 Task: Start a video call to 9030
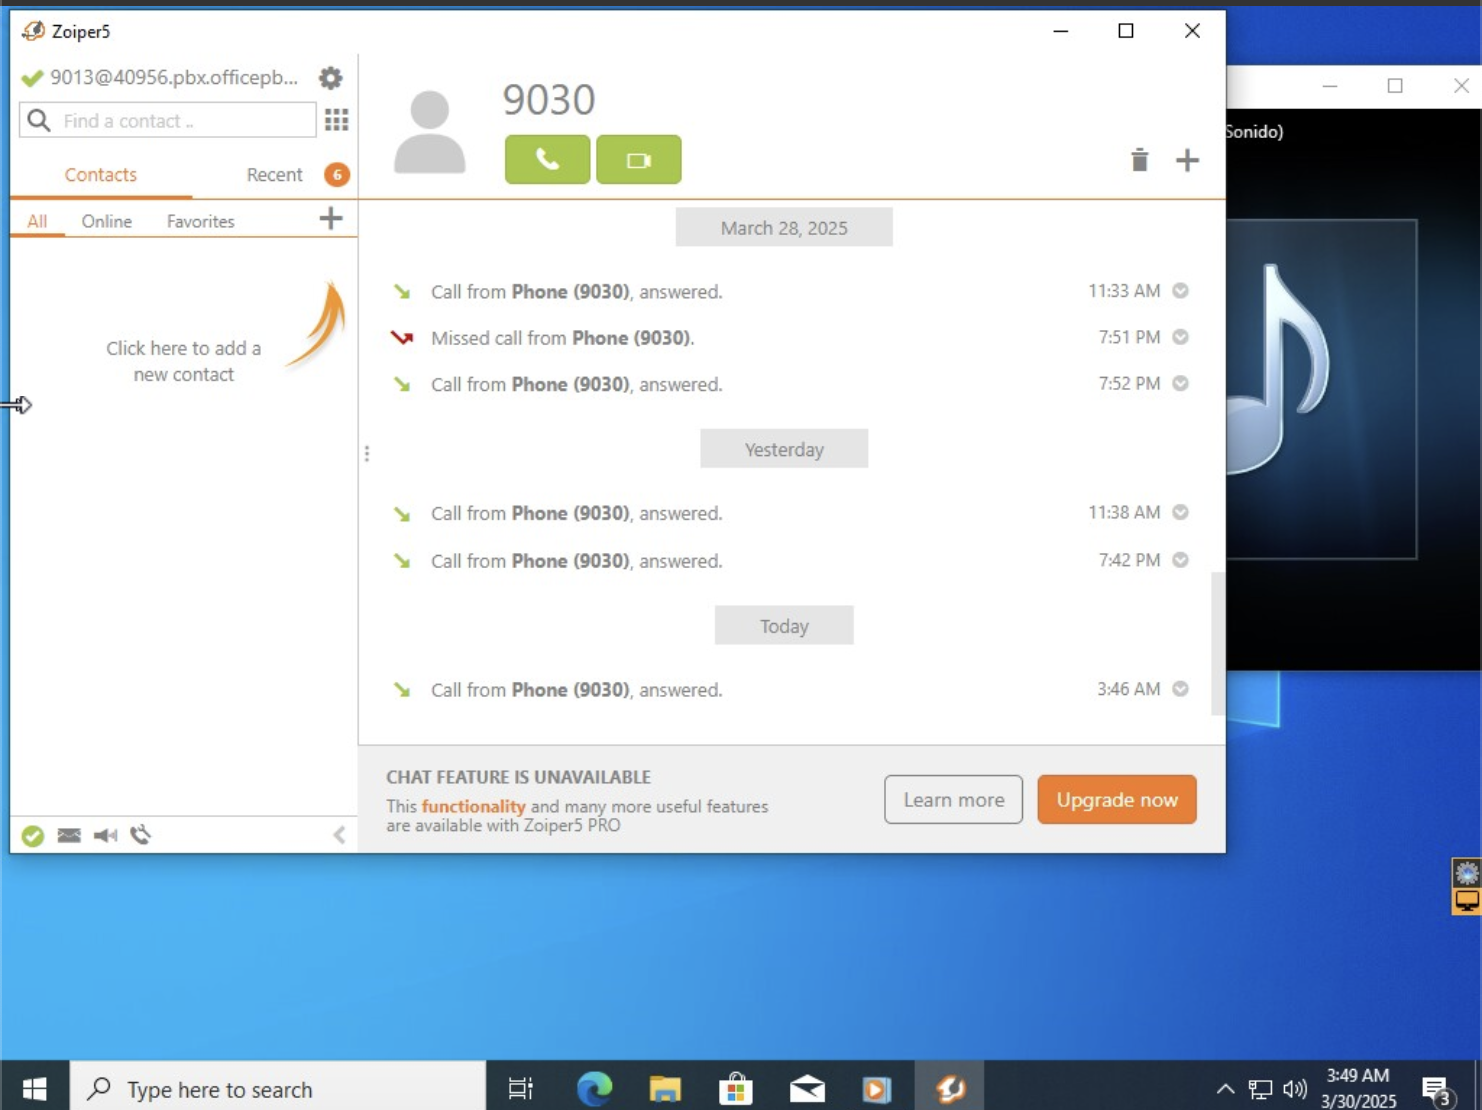point(639,160)
